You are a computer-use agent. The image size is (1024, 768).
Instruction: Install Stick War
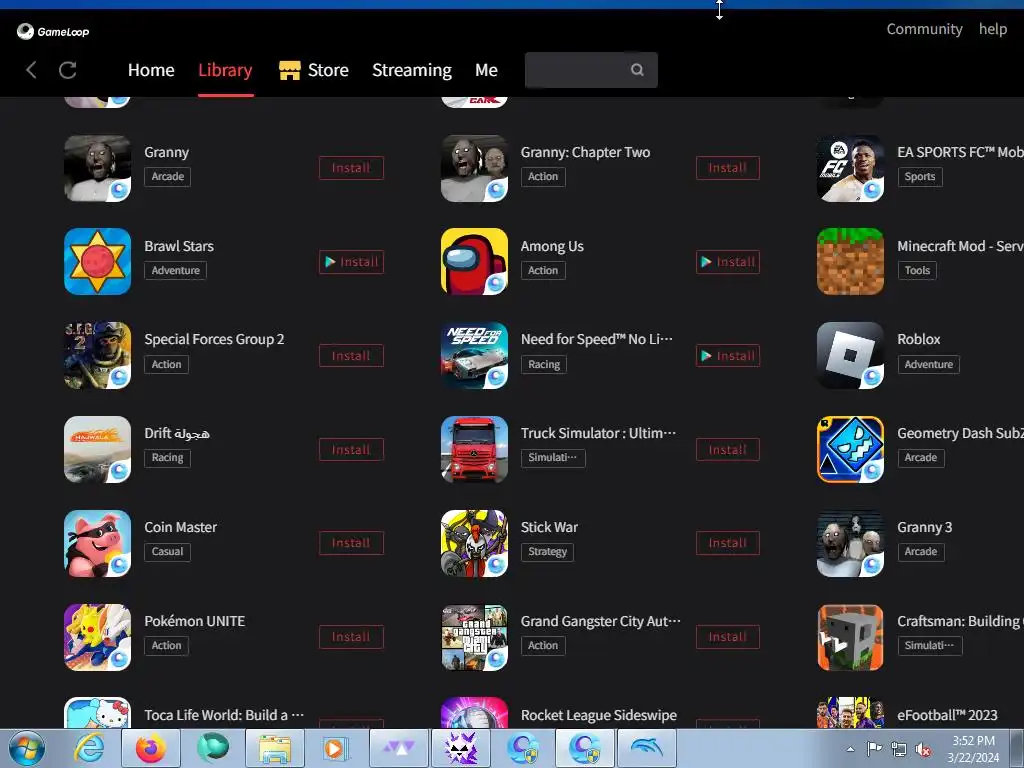[728, 543]
